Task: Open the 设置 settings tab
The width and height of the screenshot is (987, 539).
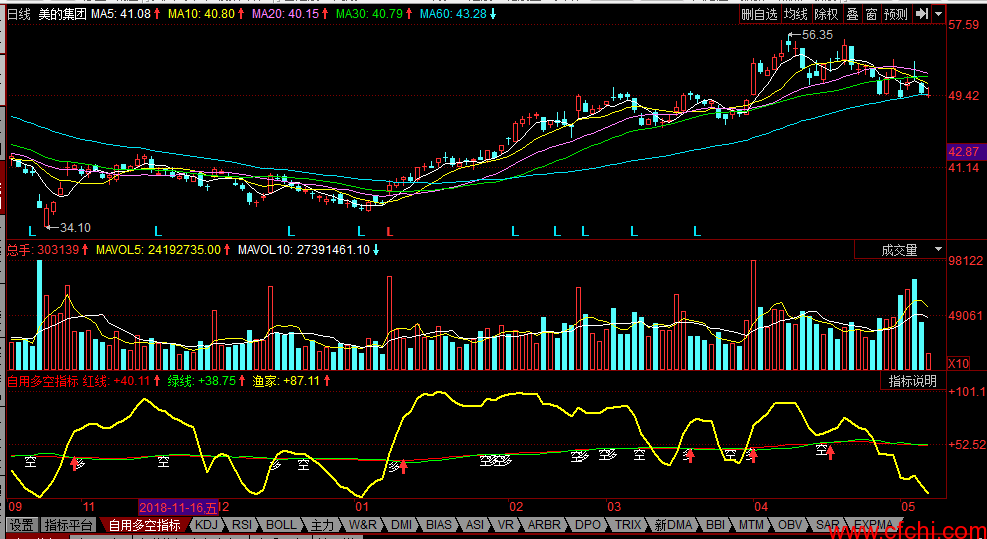Action: click(21, 525)
